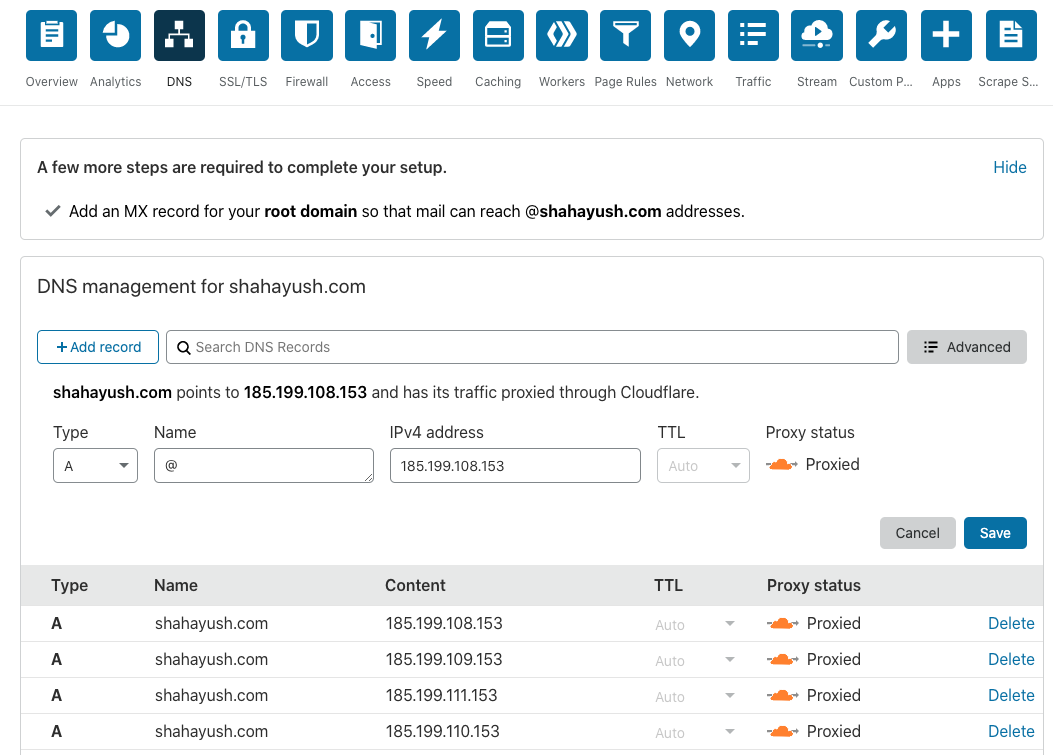Toggle proxy cloud for 185.199.111.153 row

[782, 696]
